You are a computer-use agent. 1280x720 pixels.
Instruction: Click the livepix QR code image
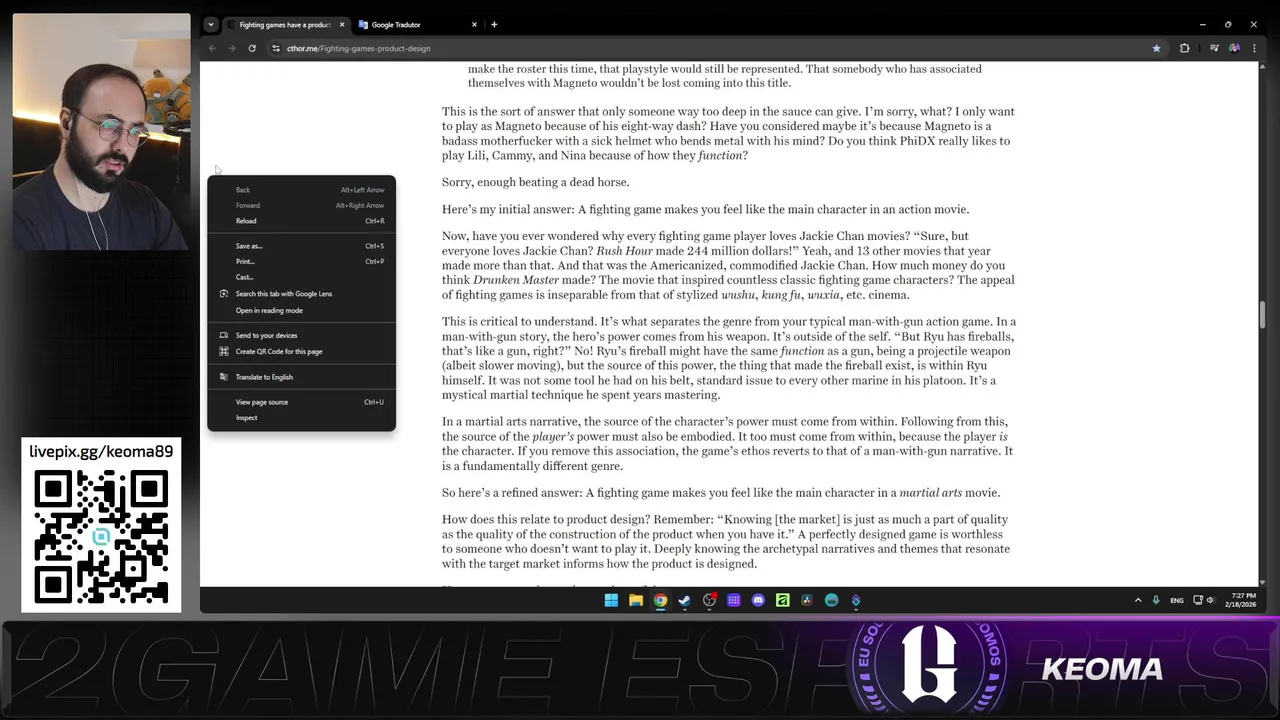point(101,537)
